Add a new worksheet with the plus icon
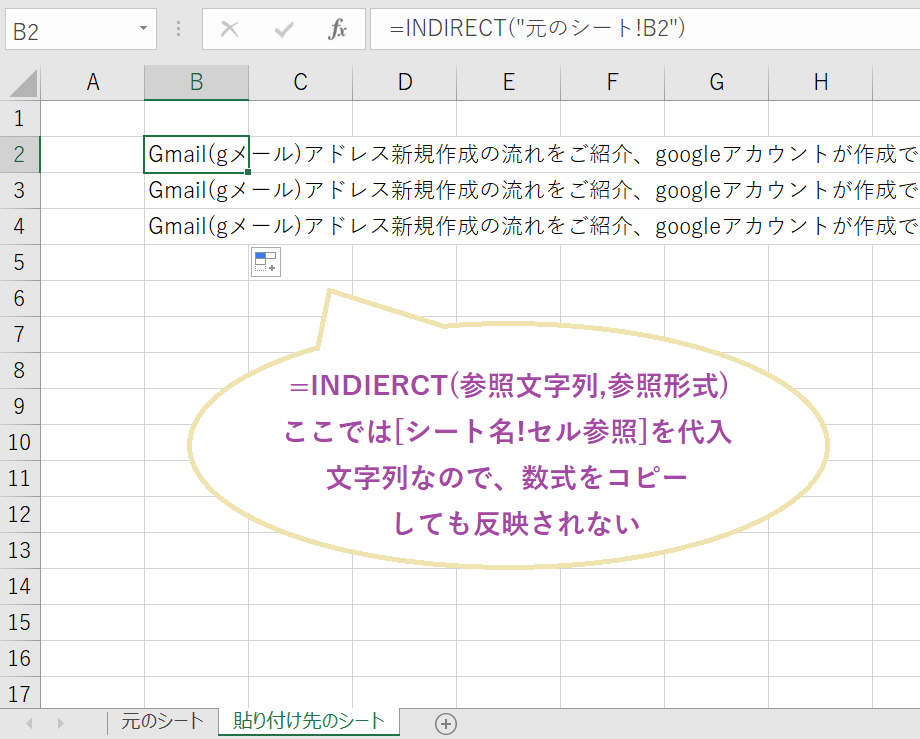The width and height of the screenshot is (920, 739). [x=448, y=722]
